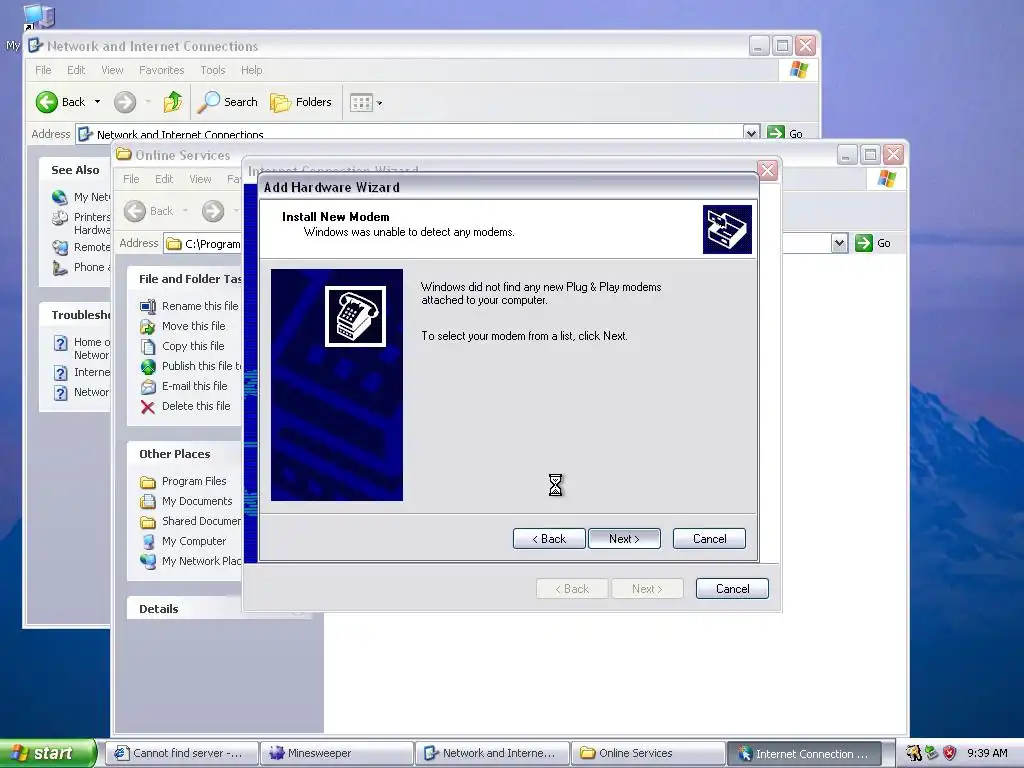Open the View menu in Network and Internet Connections
Screen dimensions: 1024x768
click(x=112, y=70)
